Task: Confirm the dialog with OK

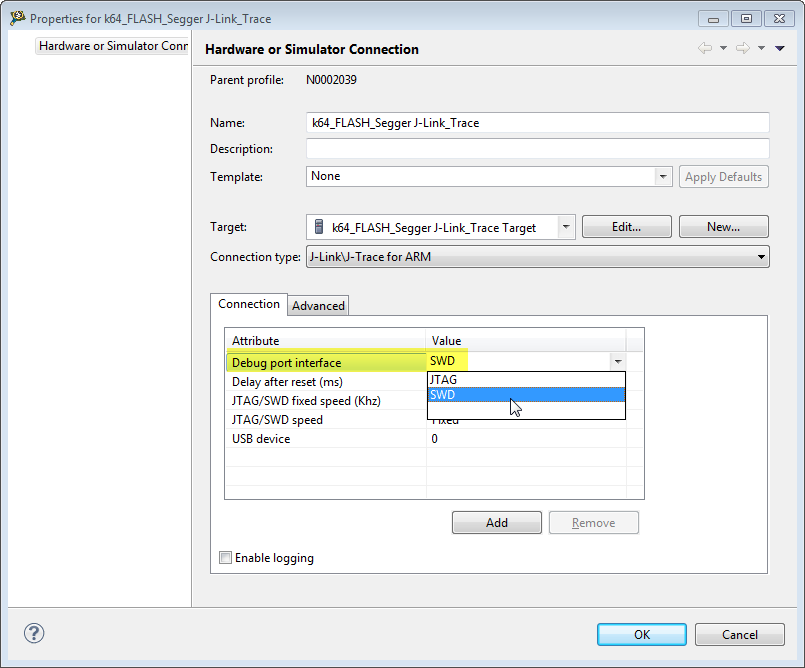Action: coord(641,634)
